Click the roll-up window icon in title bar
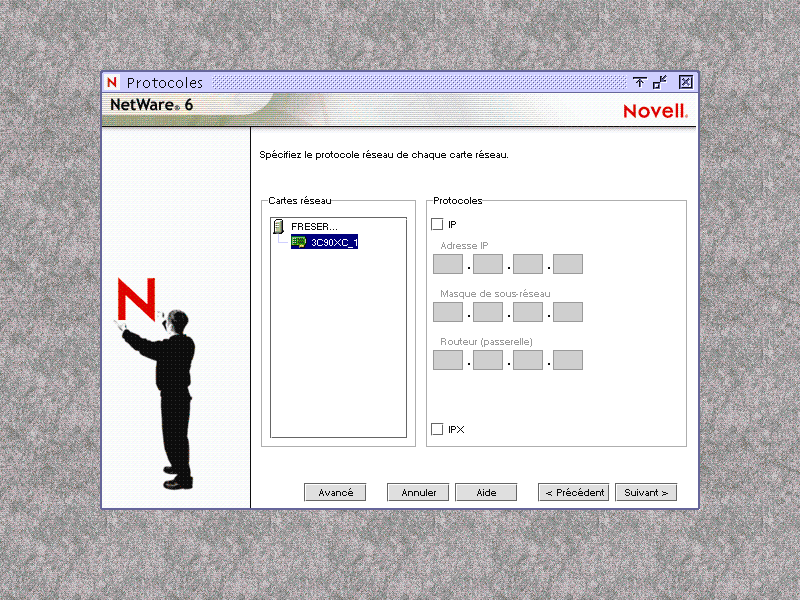This screenshot has width=800, height=600. (639, 82)
